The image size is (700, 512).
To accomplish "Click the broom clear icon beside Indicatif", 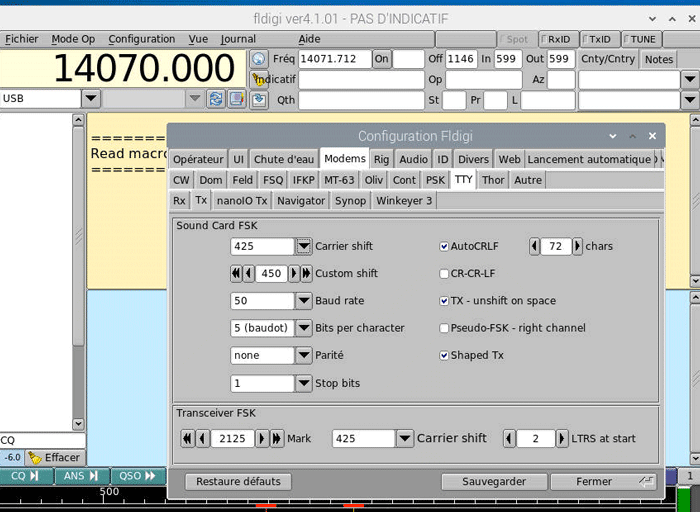I will tap(258, 79).
